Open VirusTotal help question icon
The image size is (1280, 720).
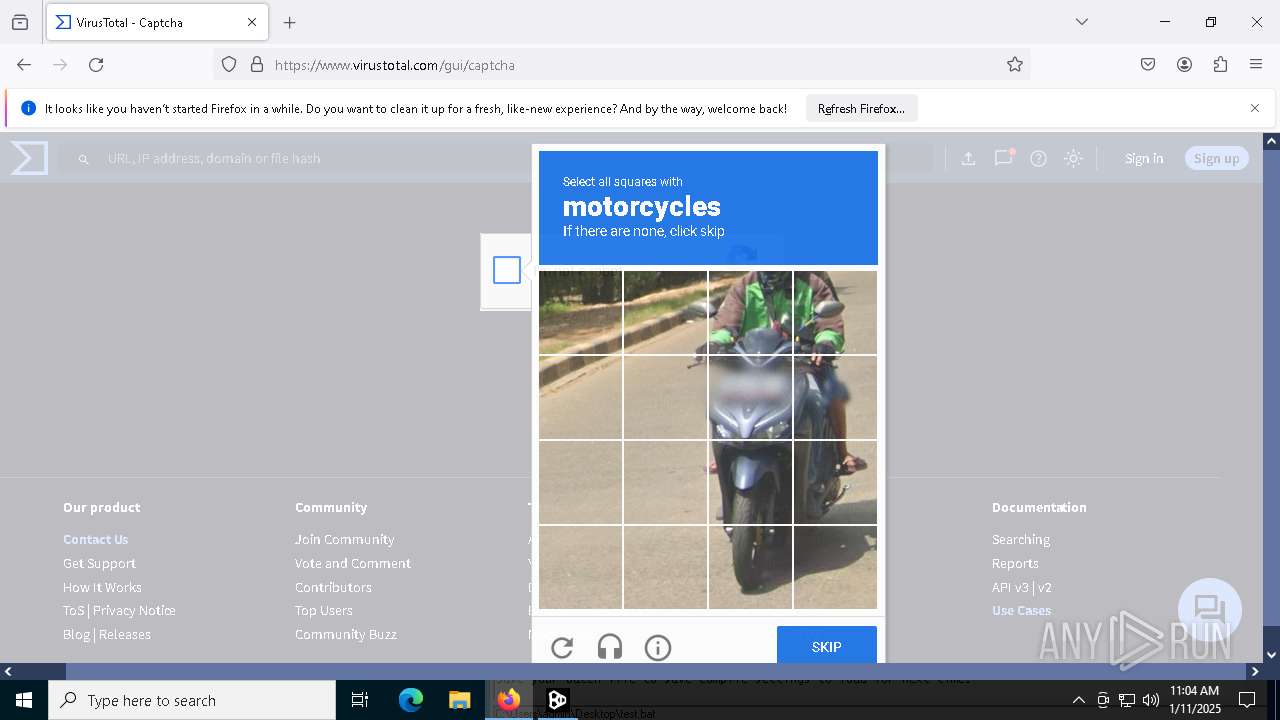coord(1038,158)
